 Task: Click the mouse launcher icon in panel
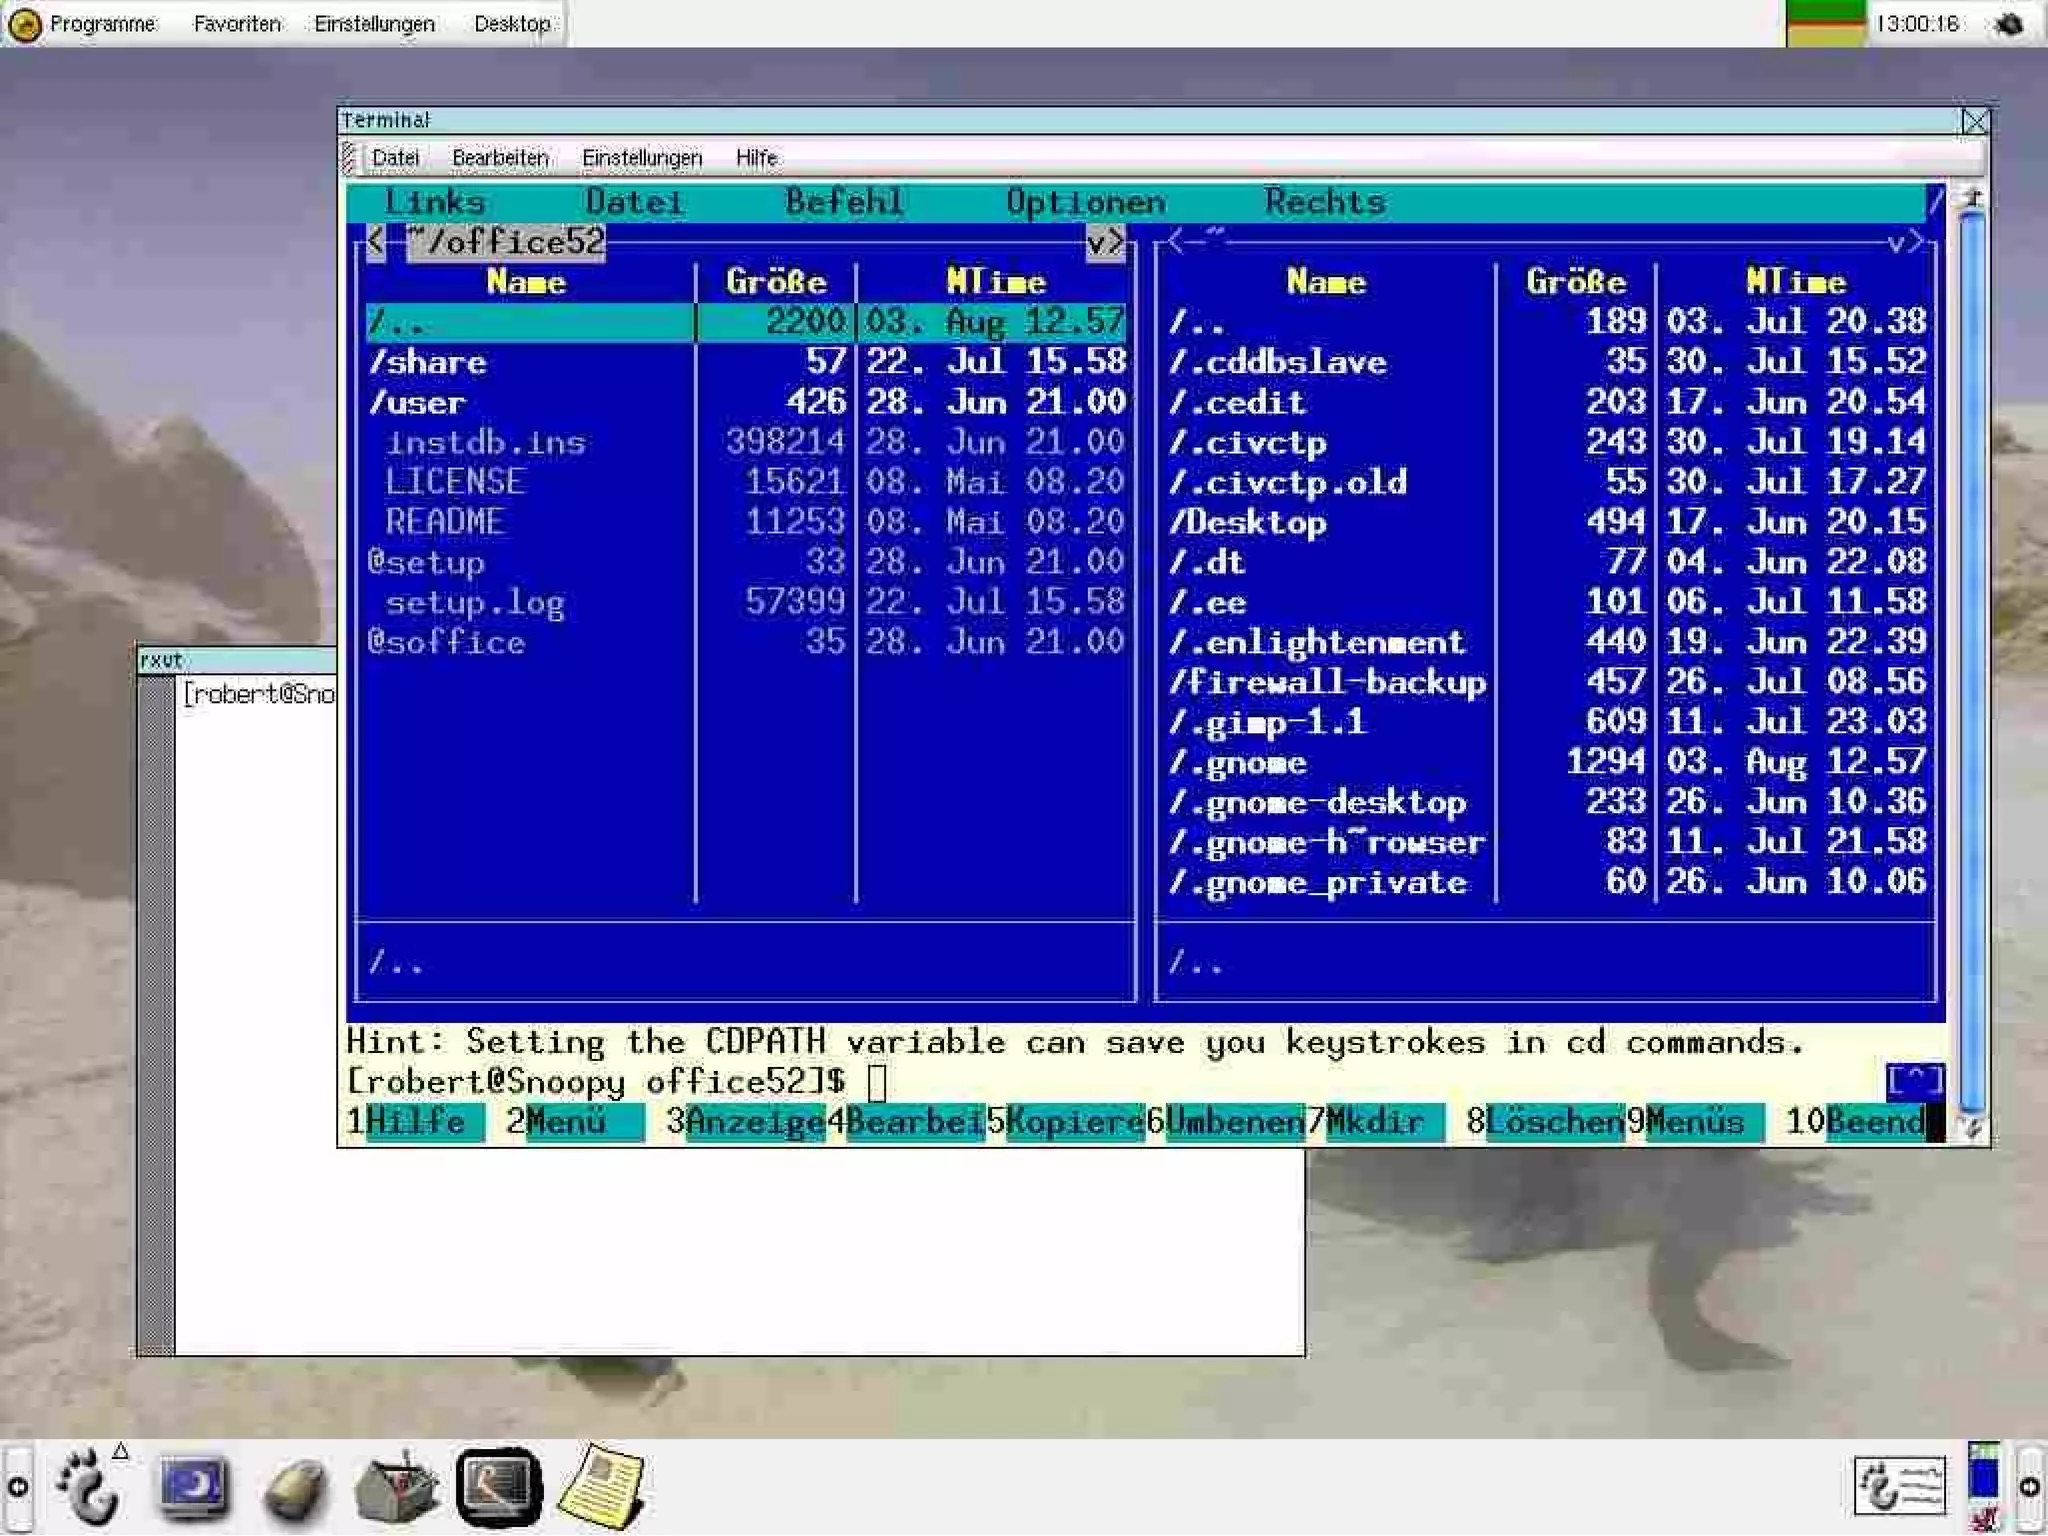point(296,1489)
